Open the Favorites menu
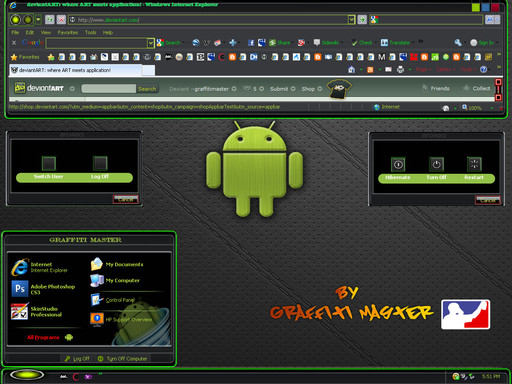The width and height of the screenshot is (512, 384). pyautogui.click(x=68, y=32)
